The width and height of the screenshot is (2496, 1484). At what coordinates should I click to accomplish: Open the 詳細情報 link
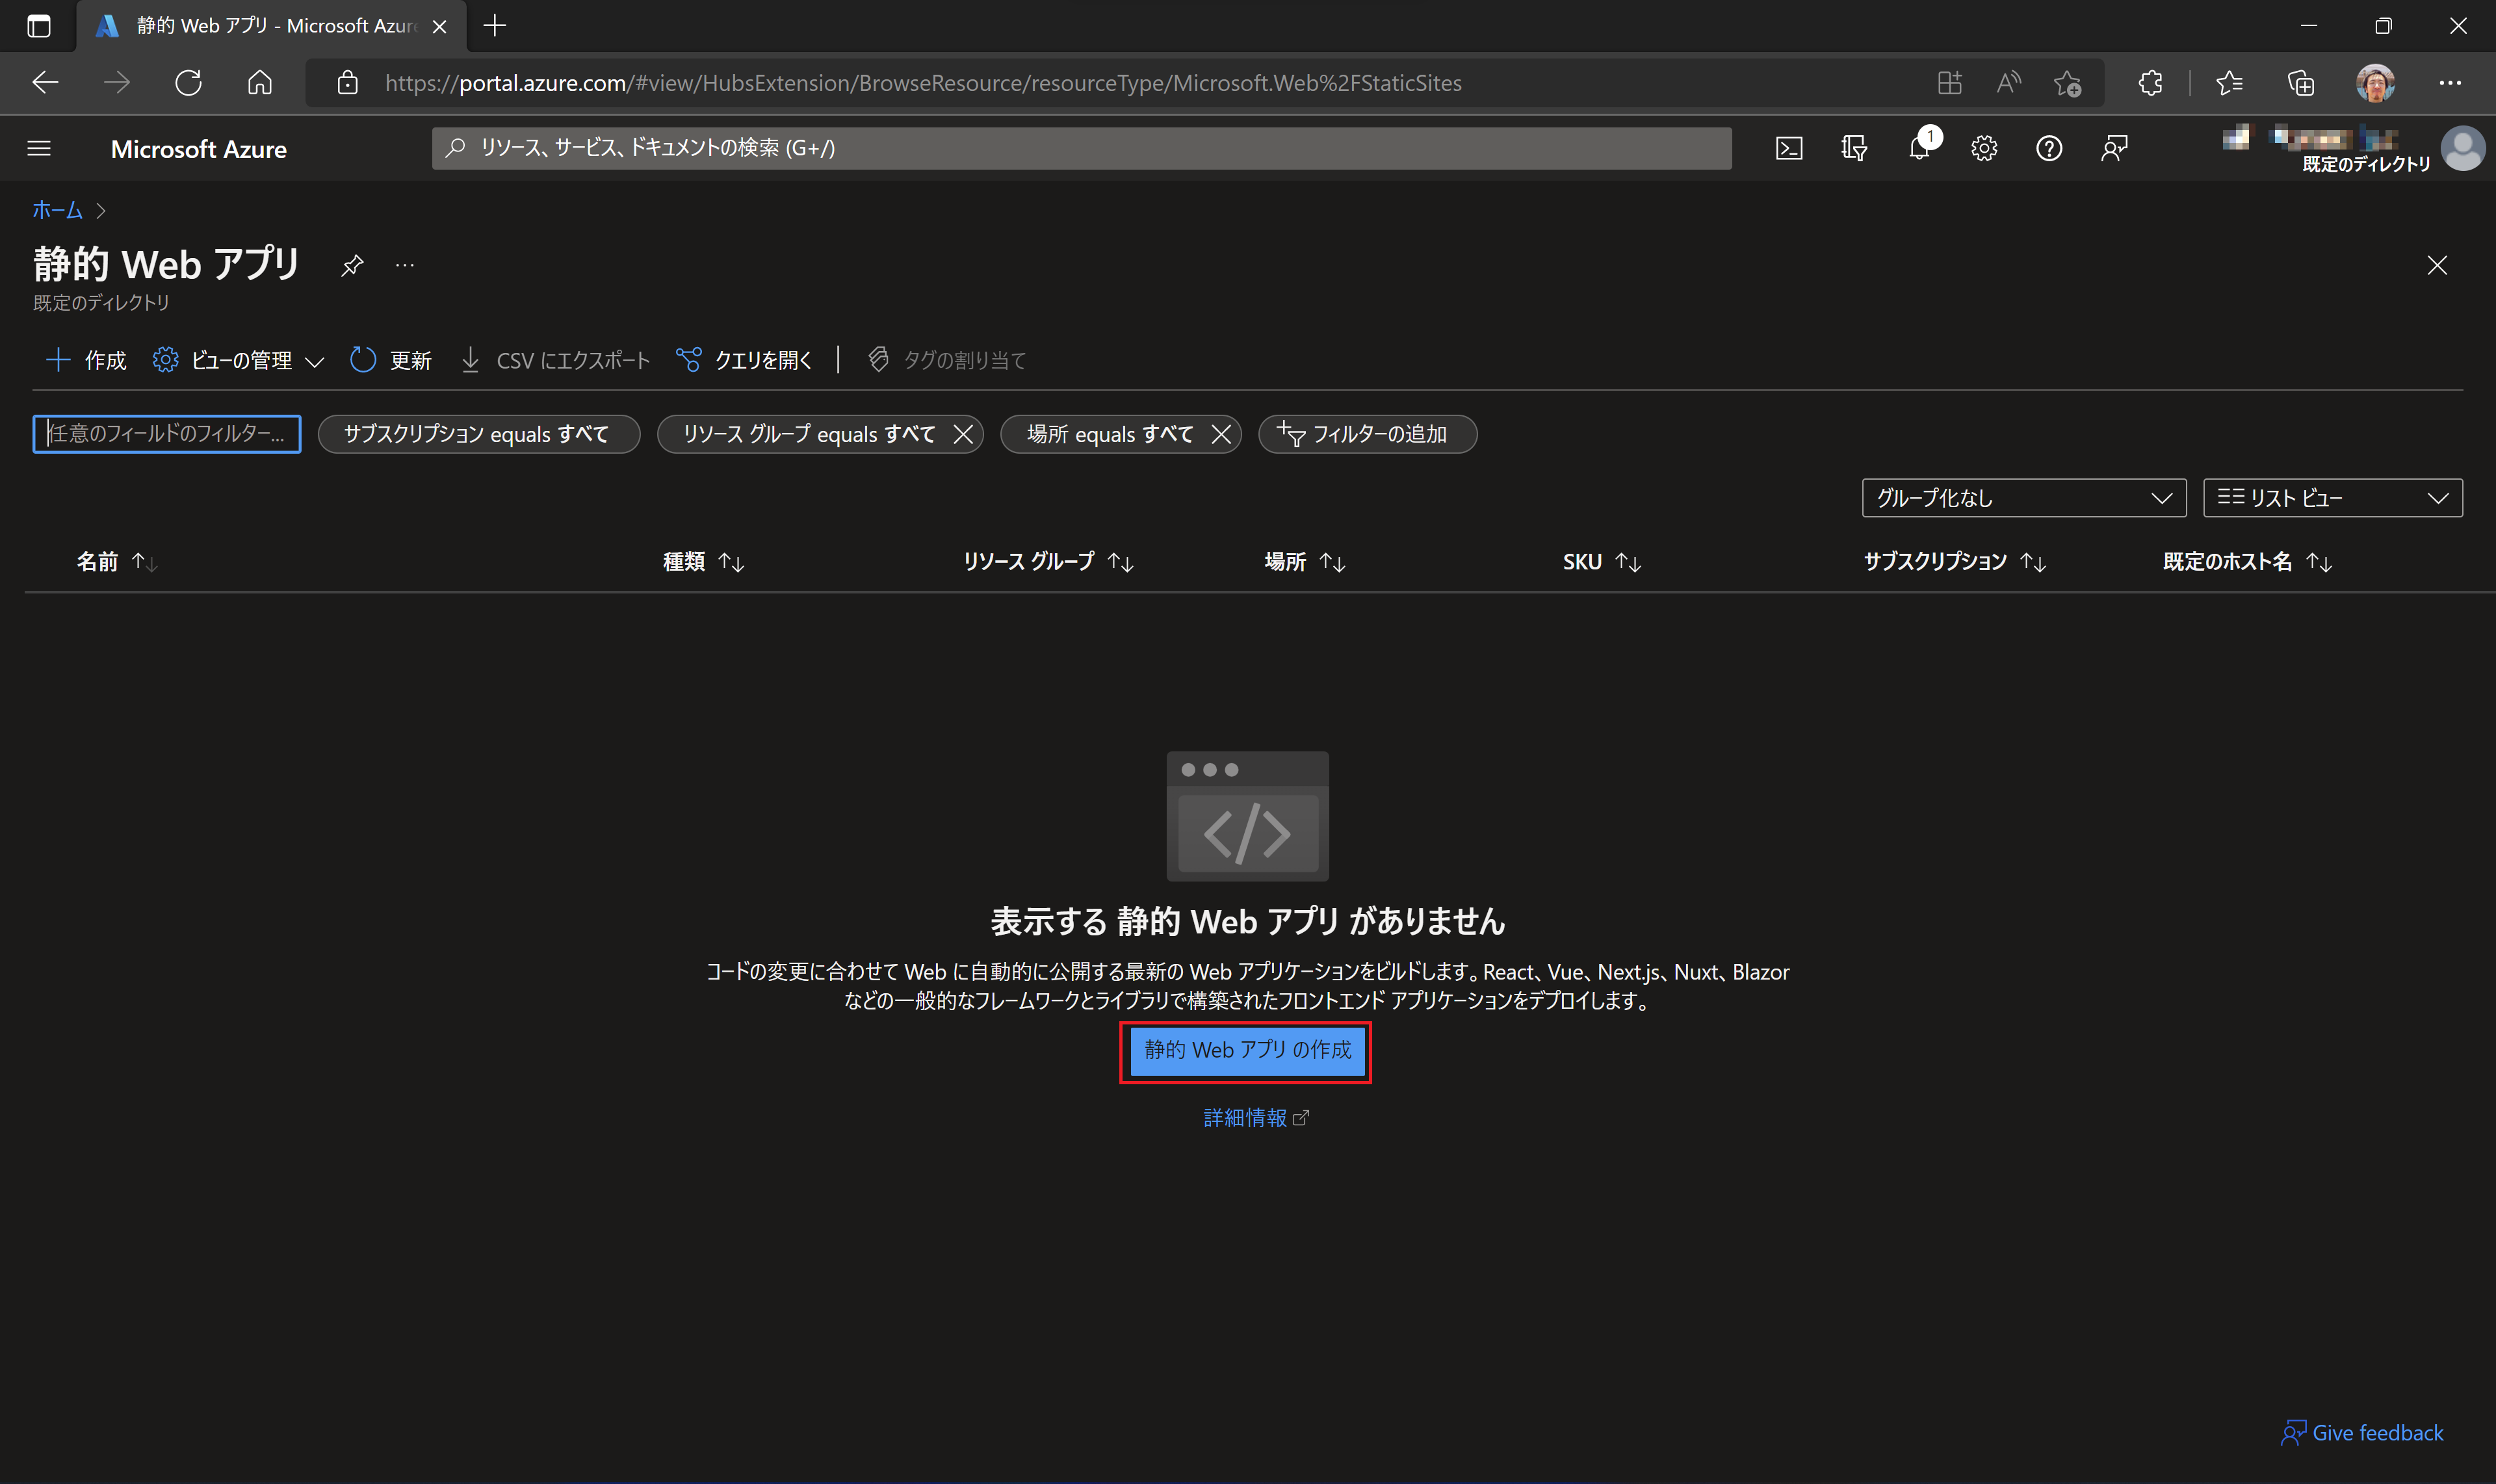1255,1118
